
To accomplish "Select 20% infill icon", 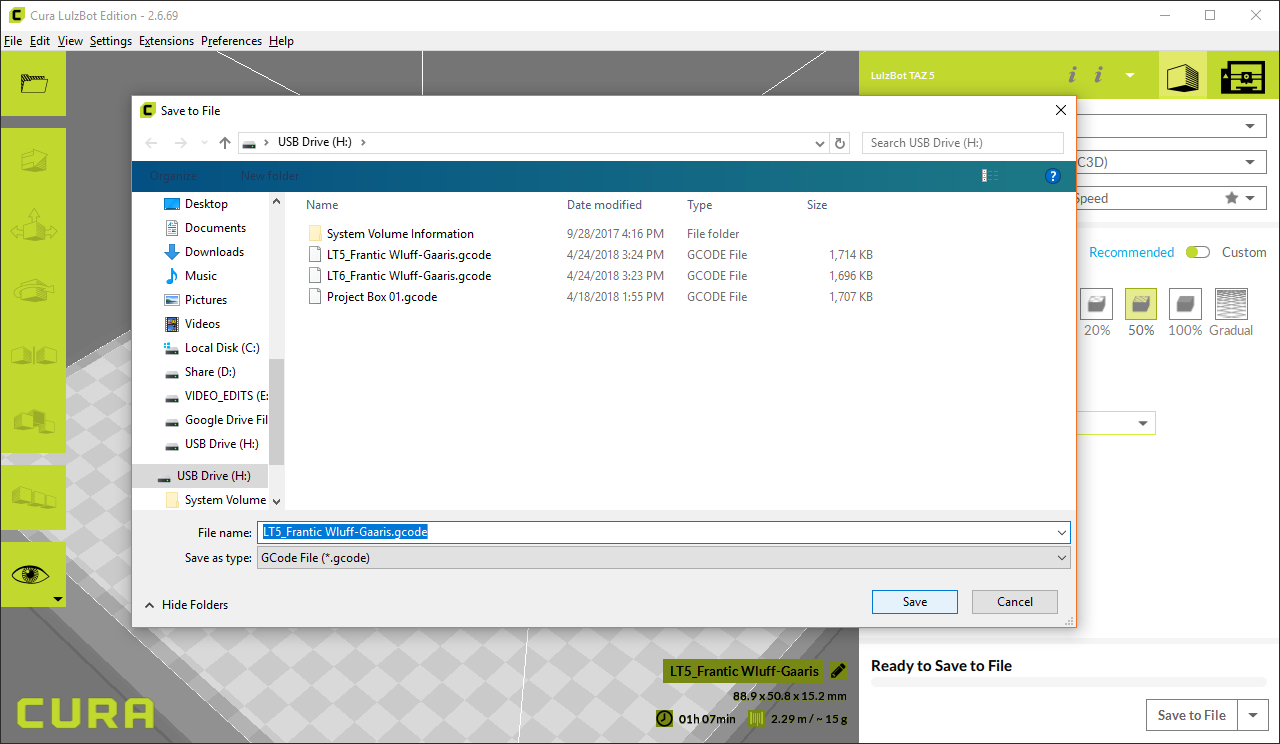I will (x=1097, y=304).
